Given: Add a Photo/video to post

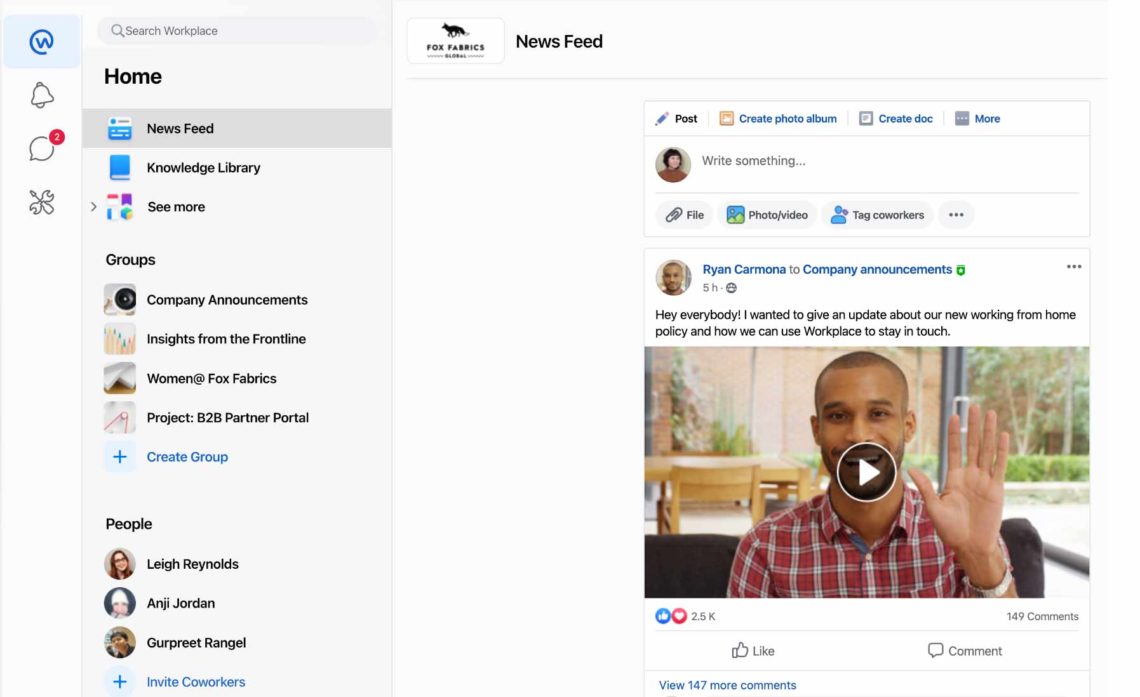Looking at the screenshot, I should [766, 215].
